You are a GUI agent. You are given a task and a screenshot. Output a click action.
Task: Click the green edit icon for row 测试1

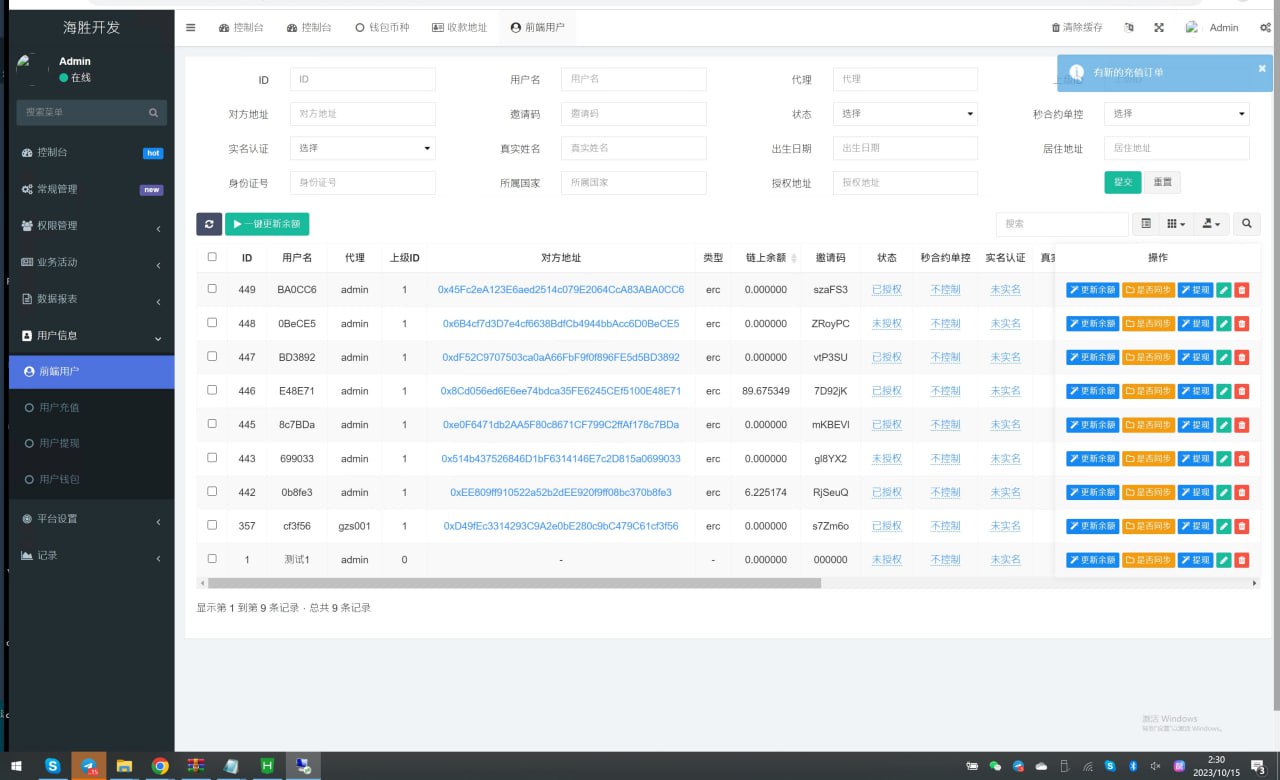(x=1223, y=560)
